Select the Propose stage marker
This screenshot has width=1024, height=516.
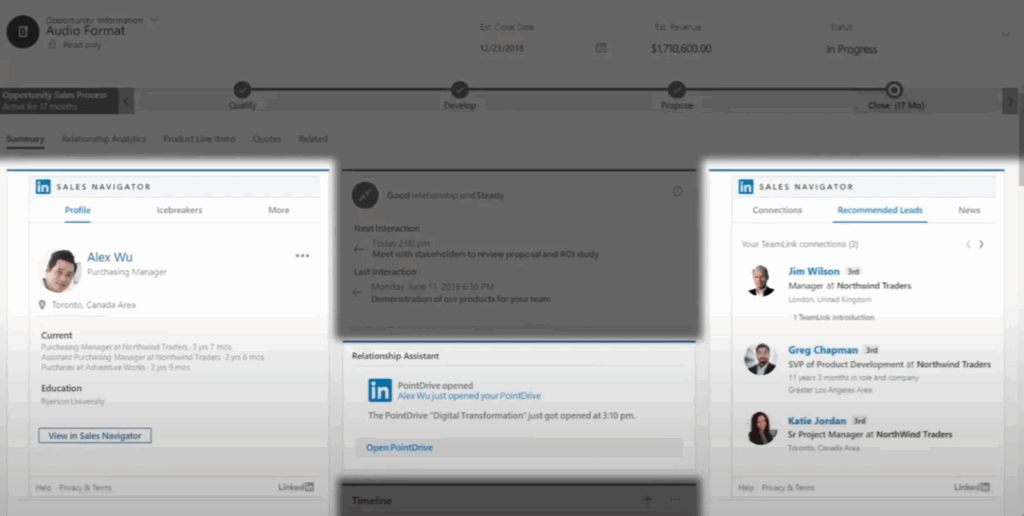(x=677, y=89)
